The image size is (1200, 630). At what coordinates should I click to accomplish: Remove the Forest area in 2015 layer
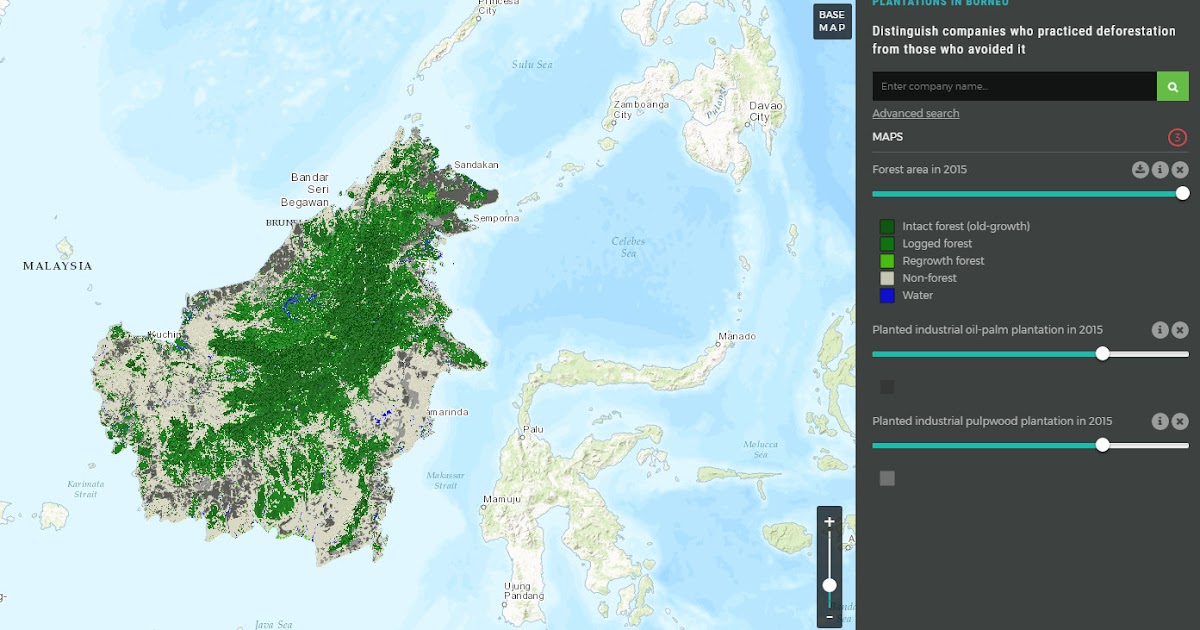click(1178, 169)
